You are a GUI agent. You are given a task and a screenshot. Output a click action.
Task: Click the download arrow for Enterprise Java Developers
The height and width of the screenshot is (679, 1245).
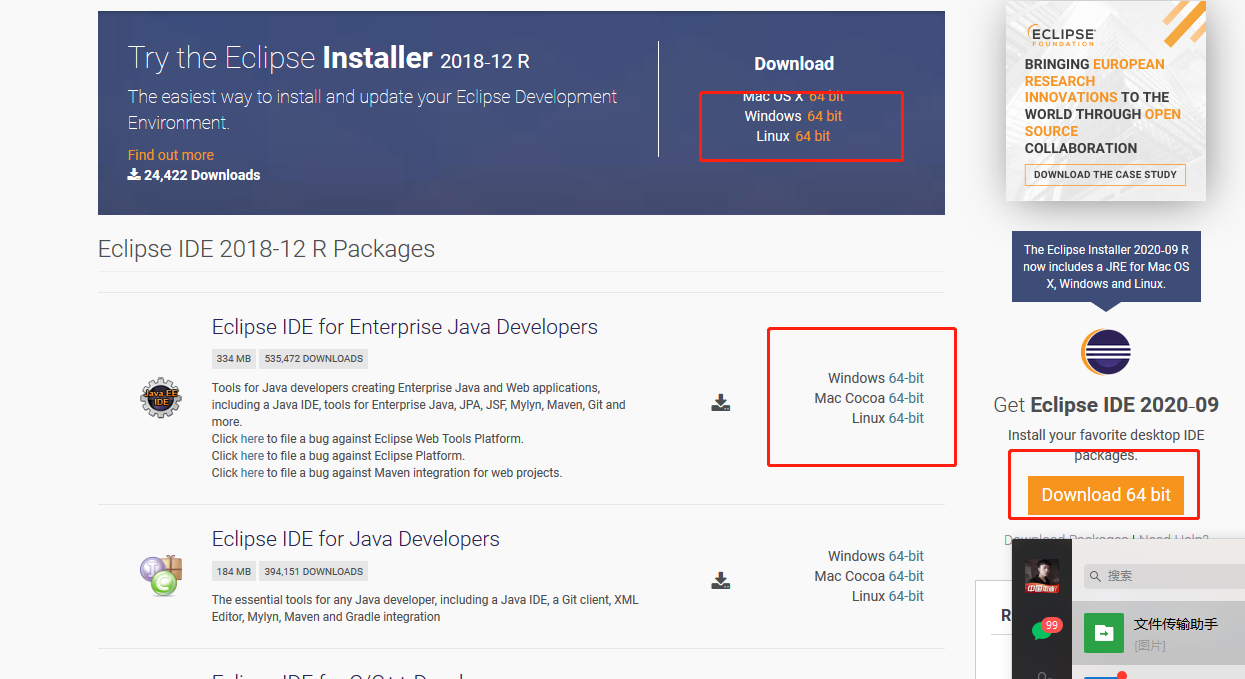[x=721, y=402]
